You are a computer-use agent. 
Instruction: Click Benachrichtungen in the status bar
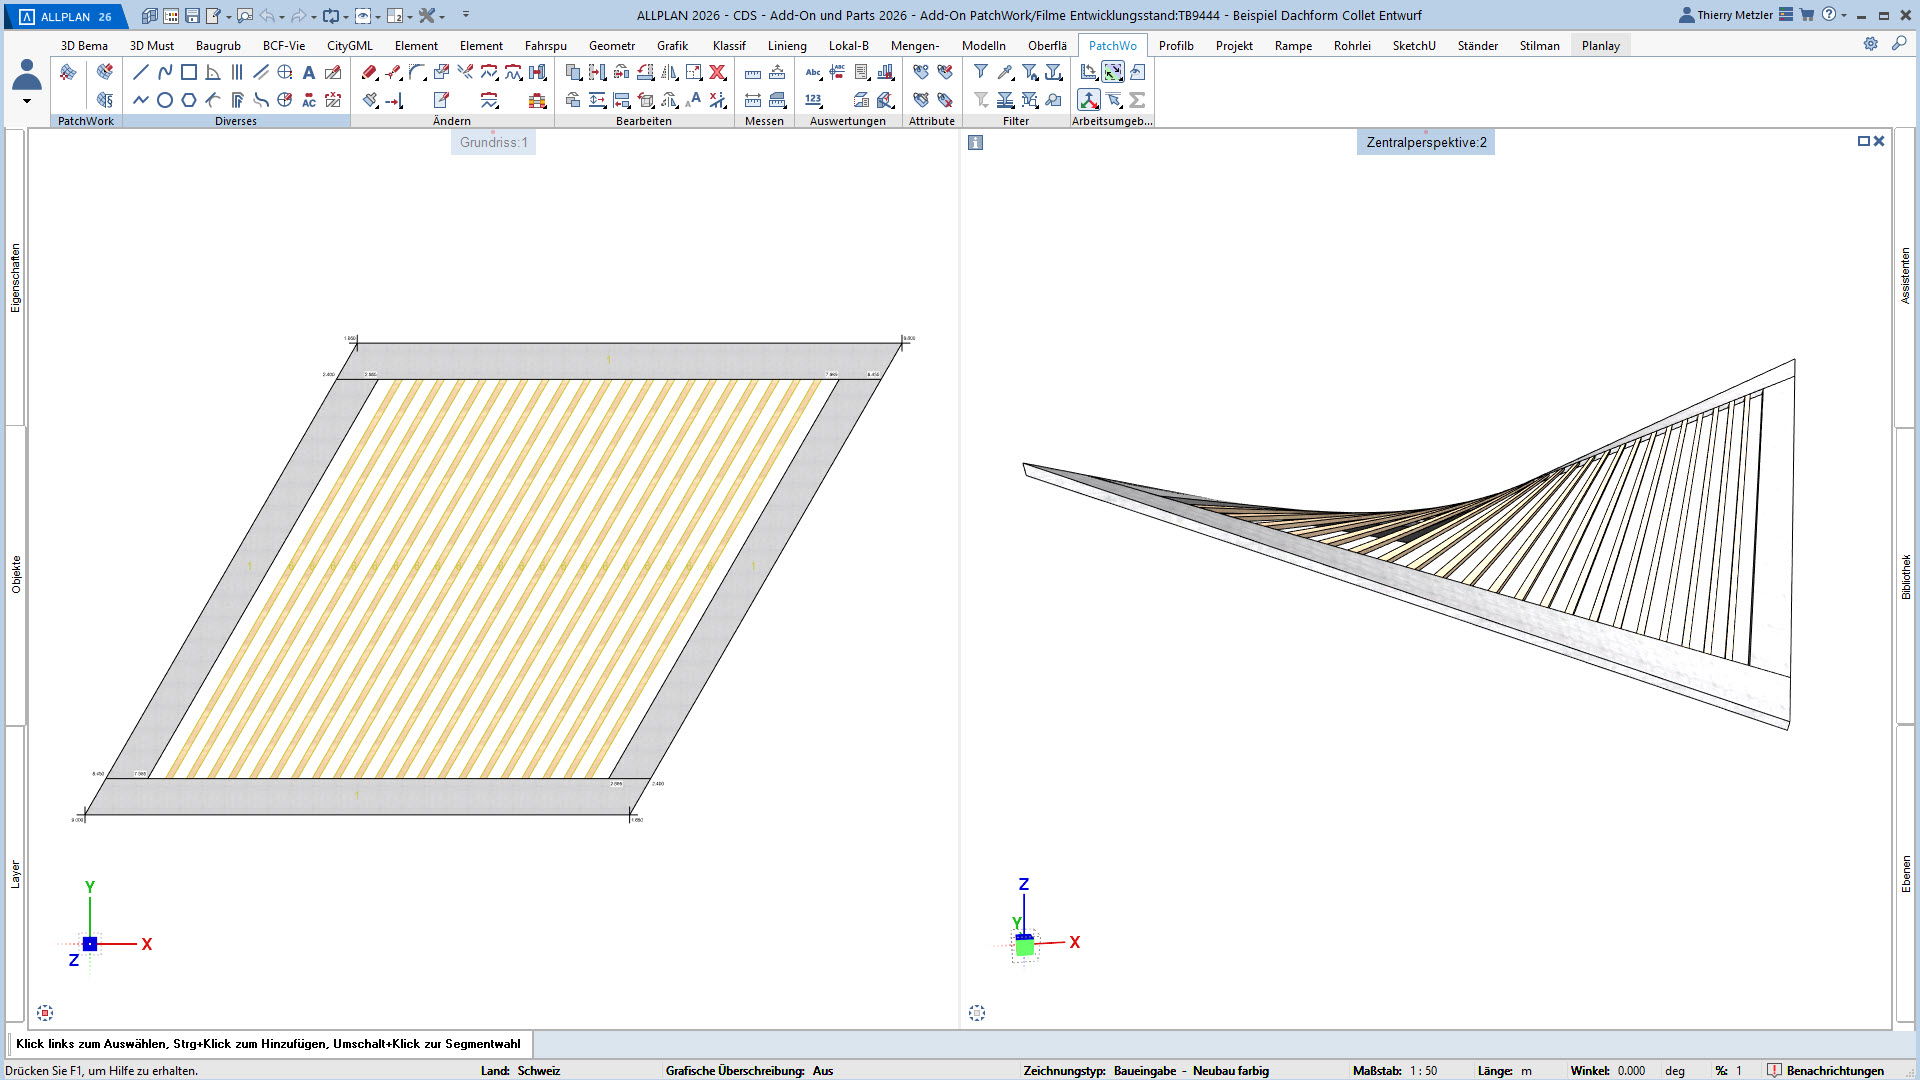[1834, 1070]
